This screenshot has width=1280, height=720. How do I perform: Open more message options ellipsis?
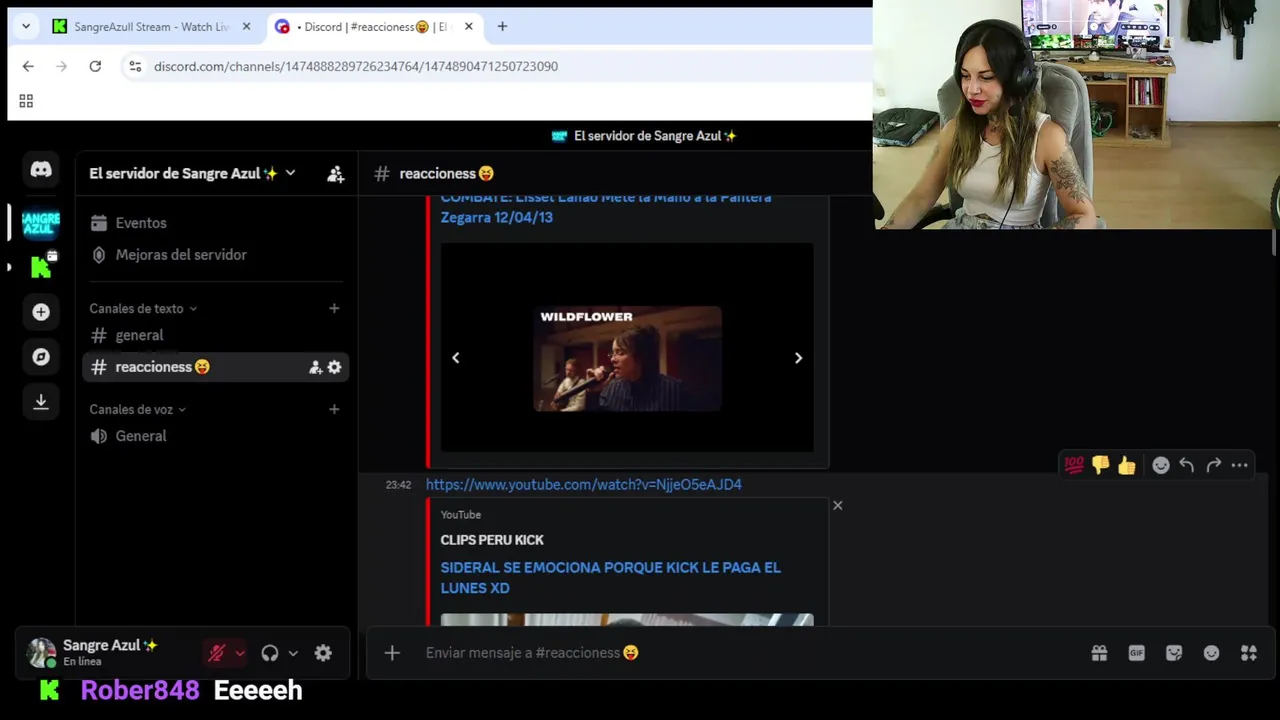tap(1240, 465)
